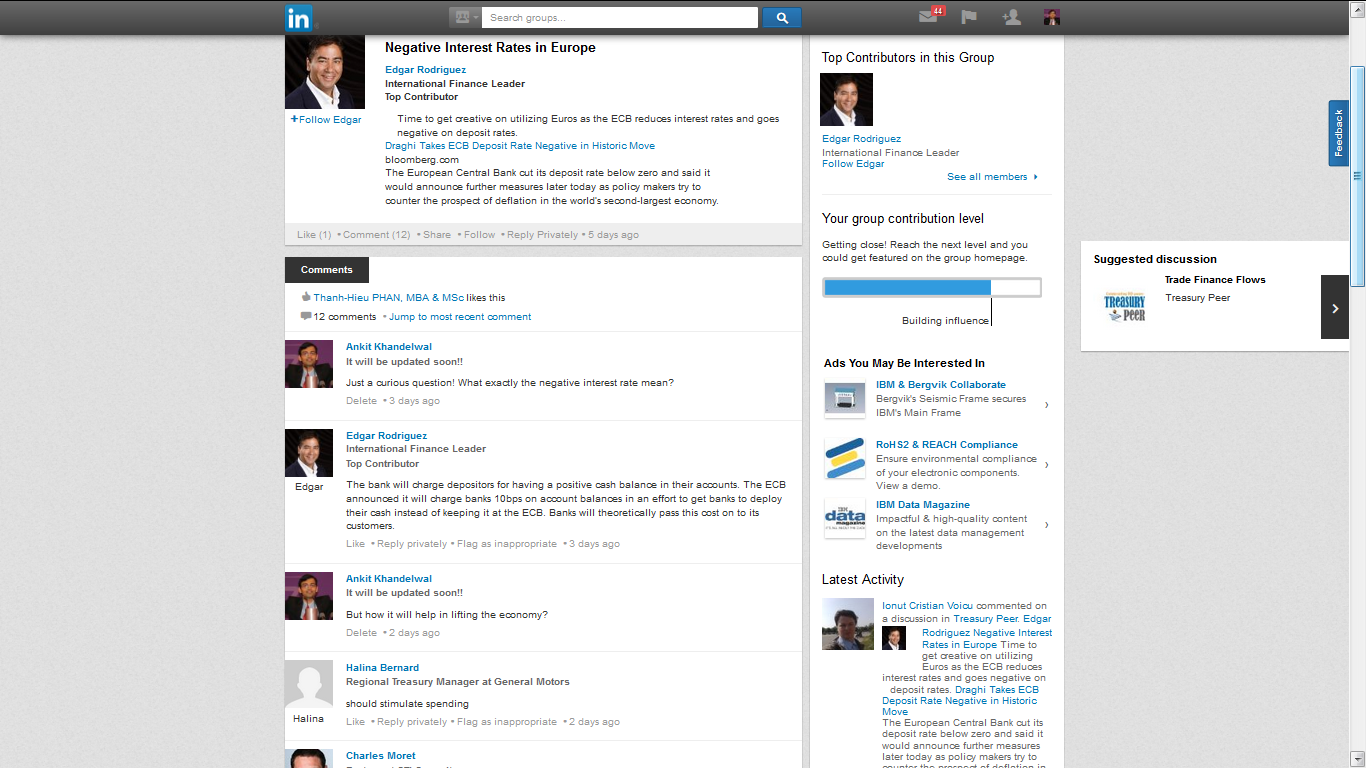
Task: Open the LinkedIn home logo
Action: (x=299, y=18)
